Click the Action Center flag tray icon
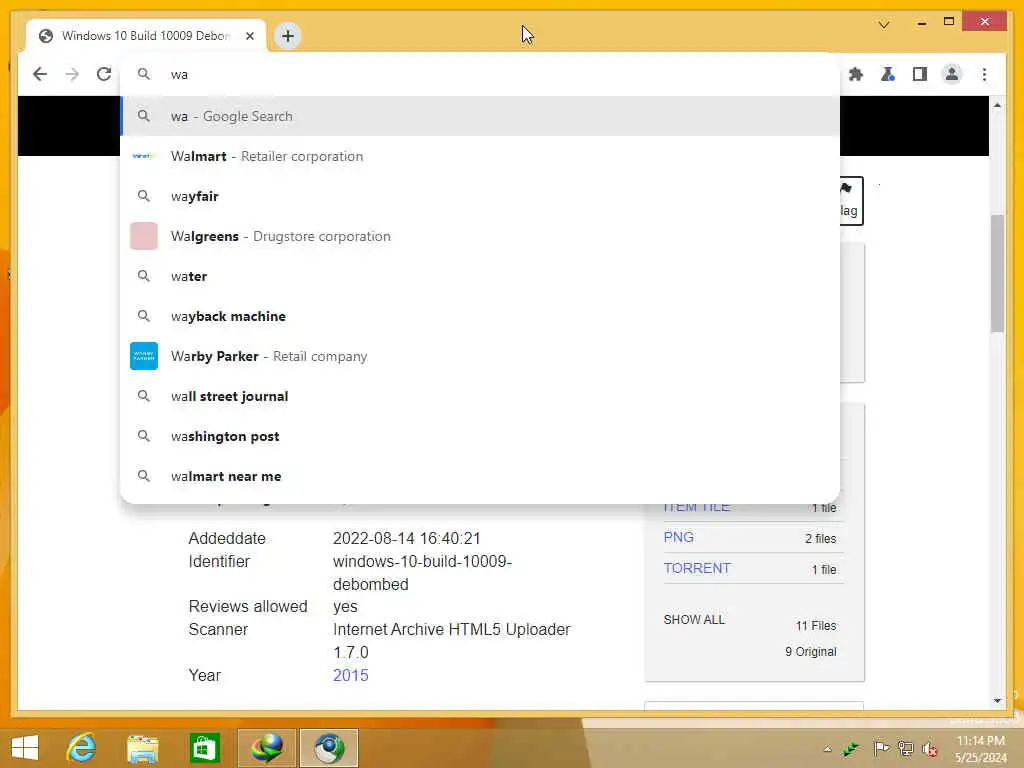 point(880,748)
